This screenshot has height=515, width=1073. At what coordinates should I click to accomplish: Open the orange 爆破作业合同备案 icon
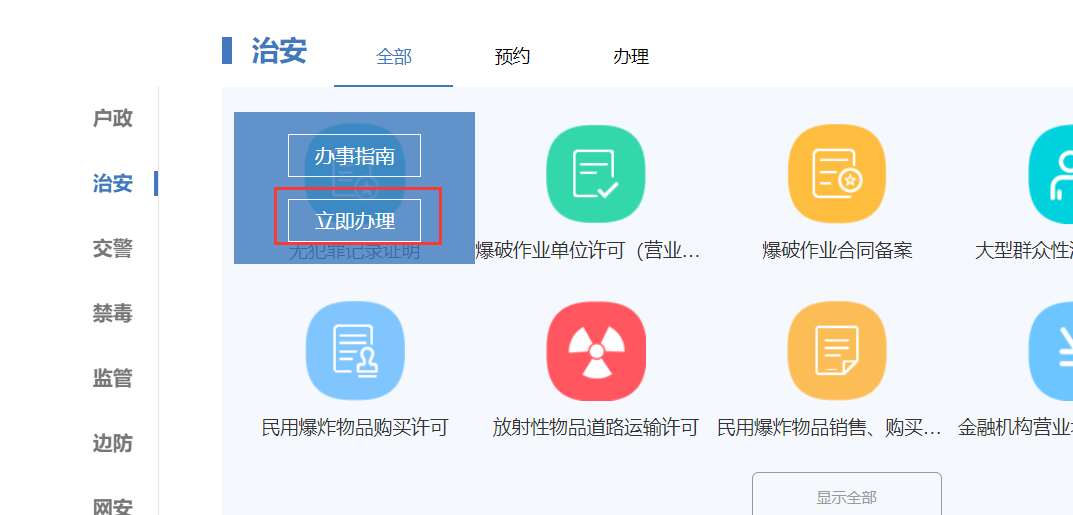coord(837,174)
